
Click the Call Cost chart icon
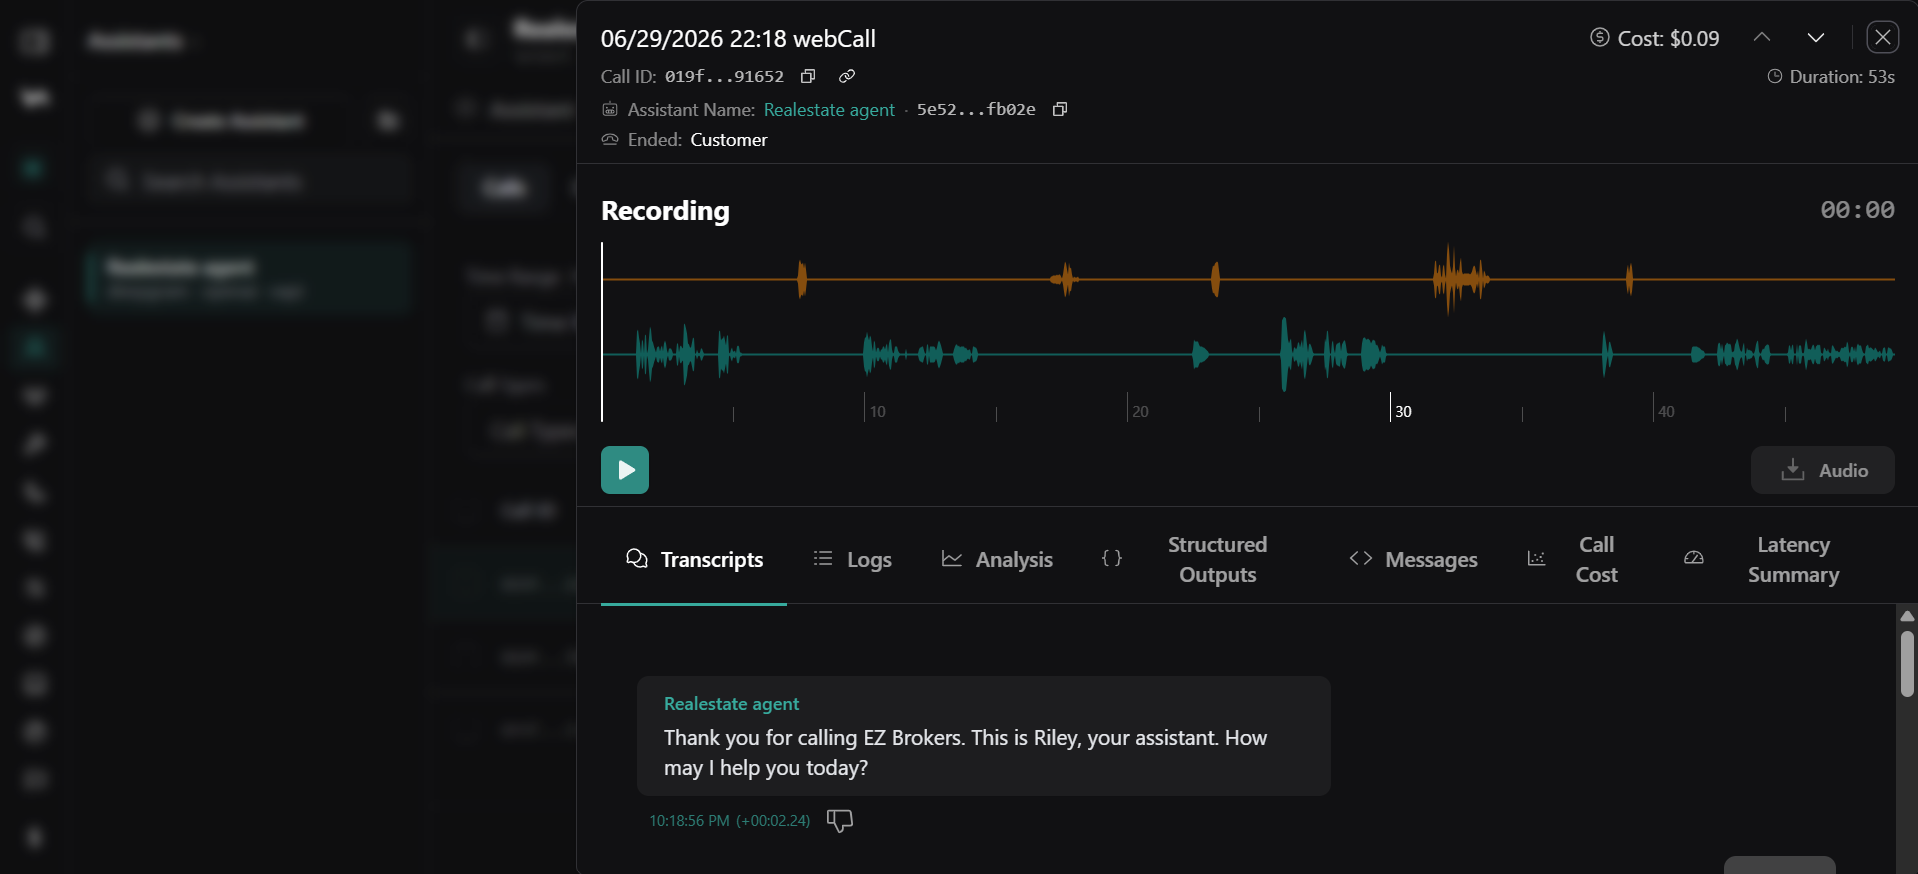click(1536, 558)
